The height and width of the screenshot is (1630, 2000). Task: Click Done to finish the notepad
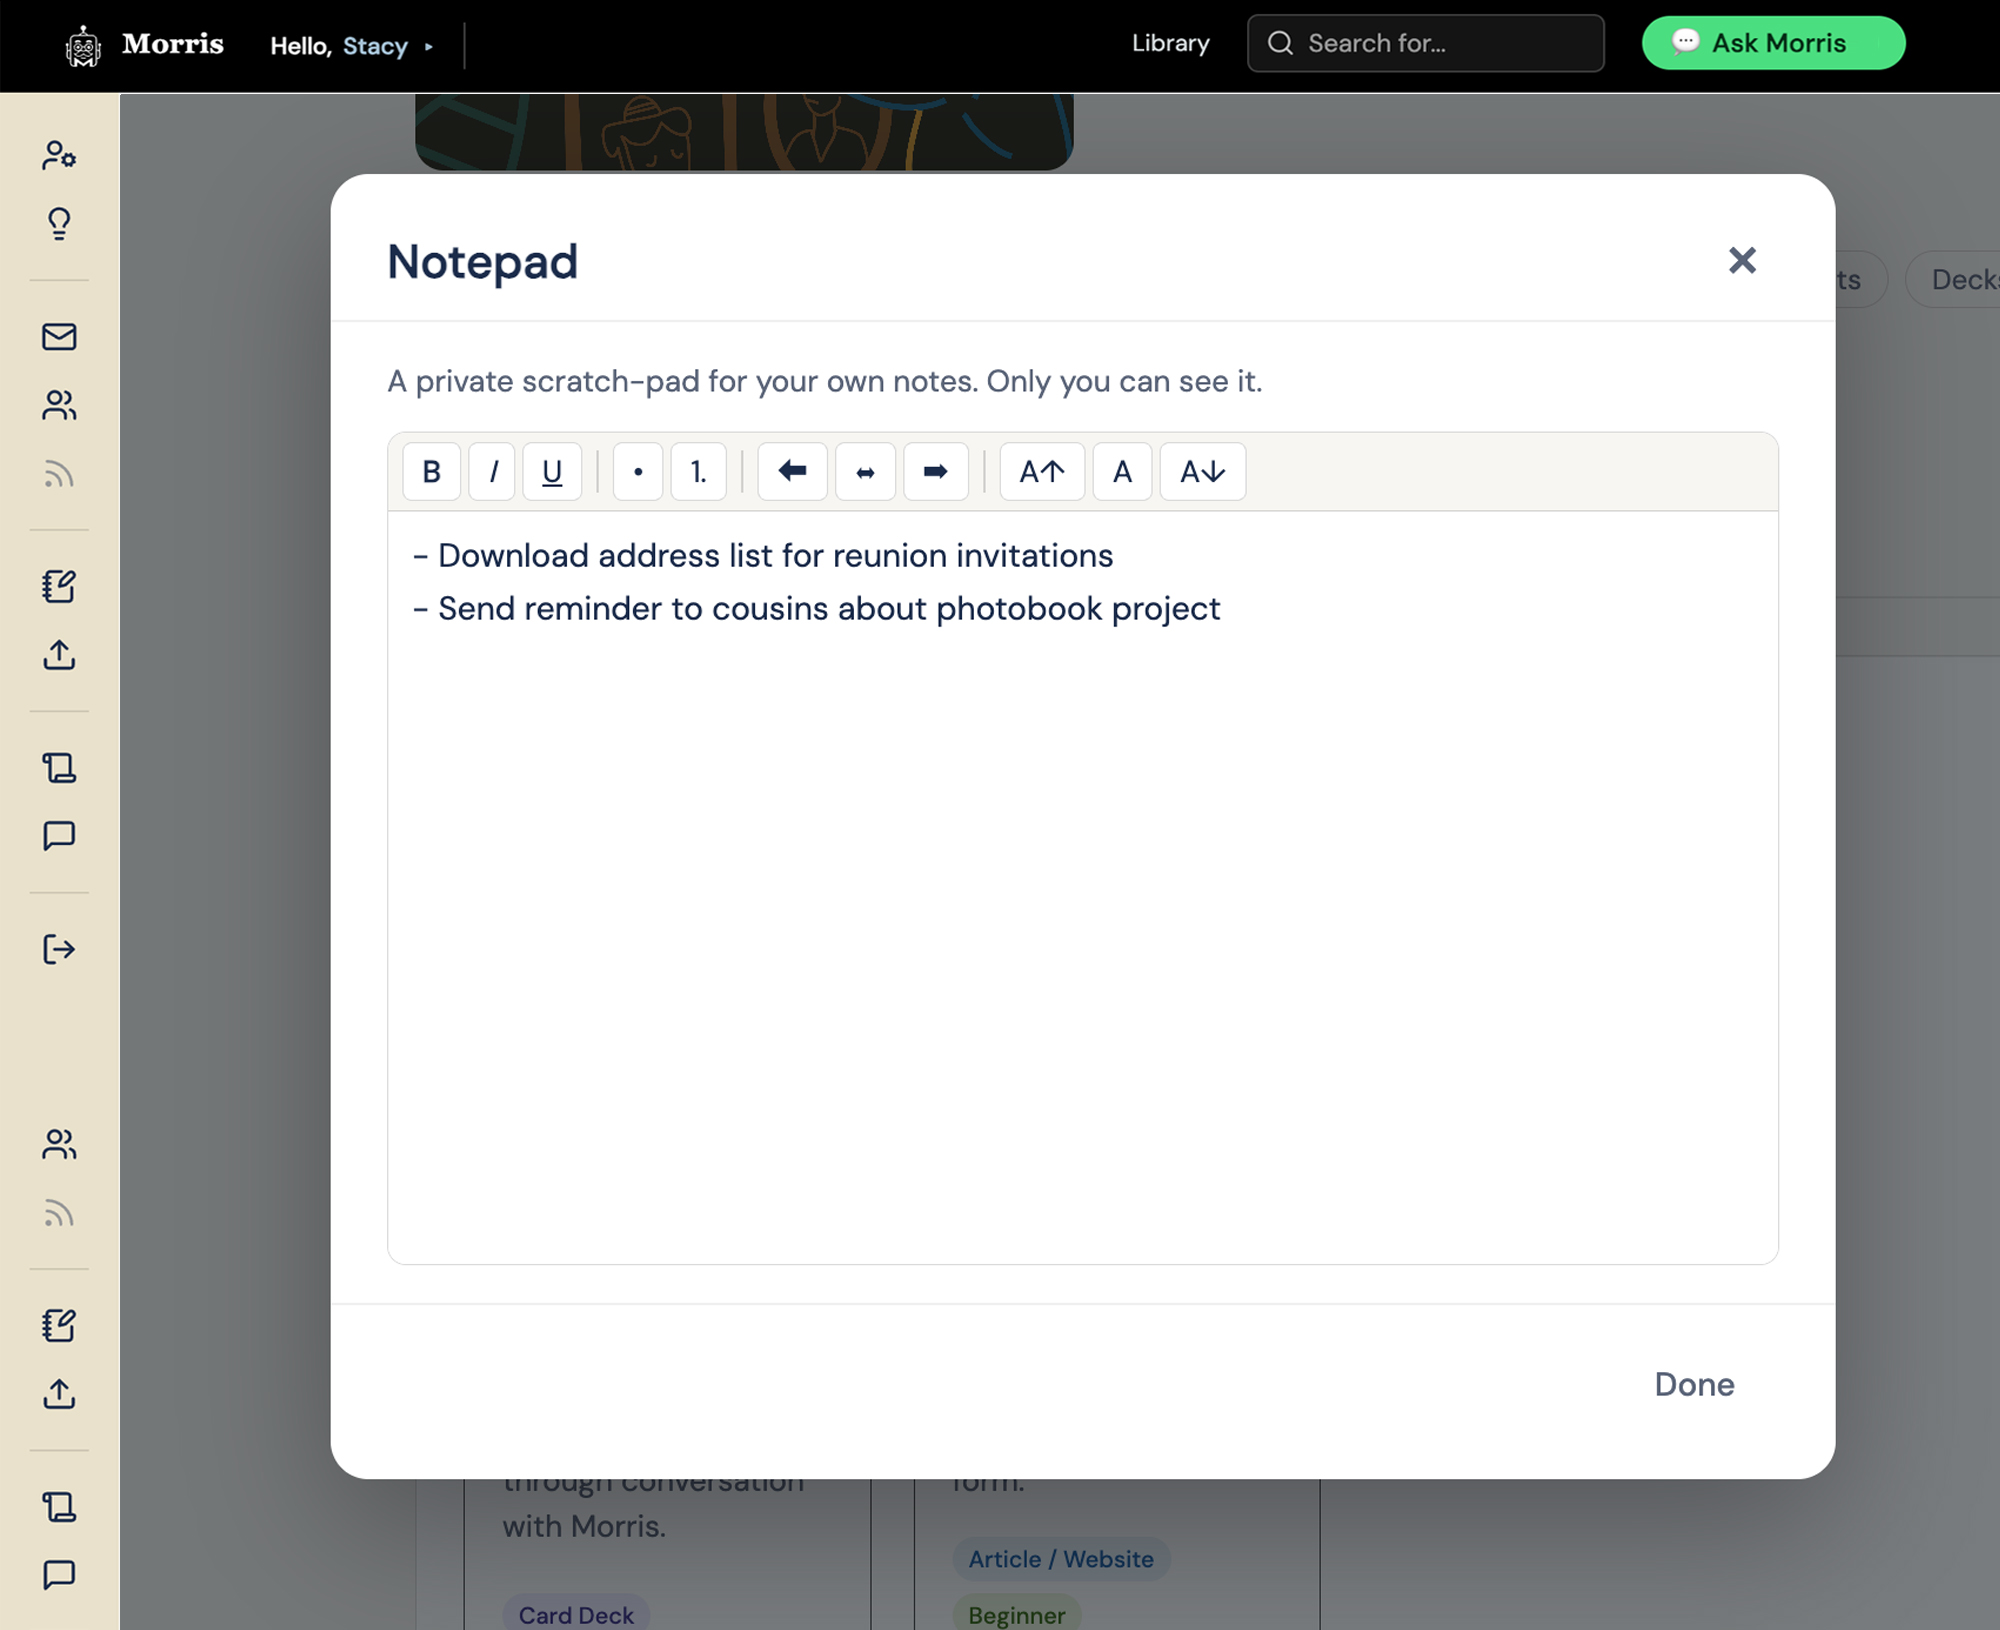click(1694, 1384)
